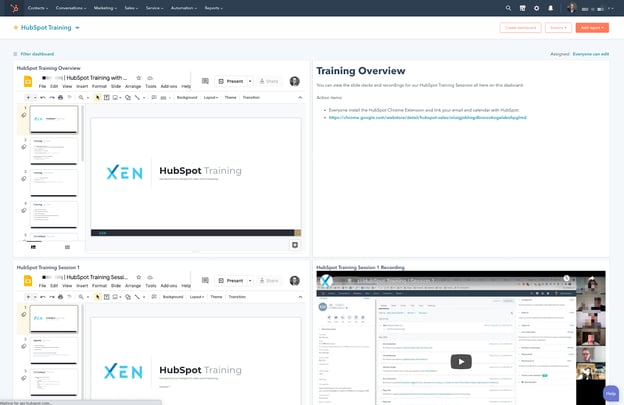624x405 pixels.
Task: Click zoom magnifier in Overview toolbar
Action: coord(81,97)
